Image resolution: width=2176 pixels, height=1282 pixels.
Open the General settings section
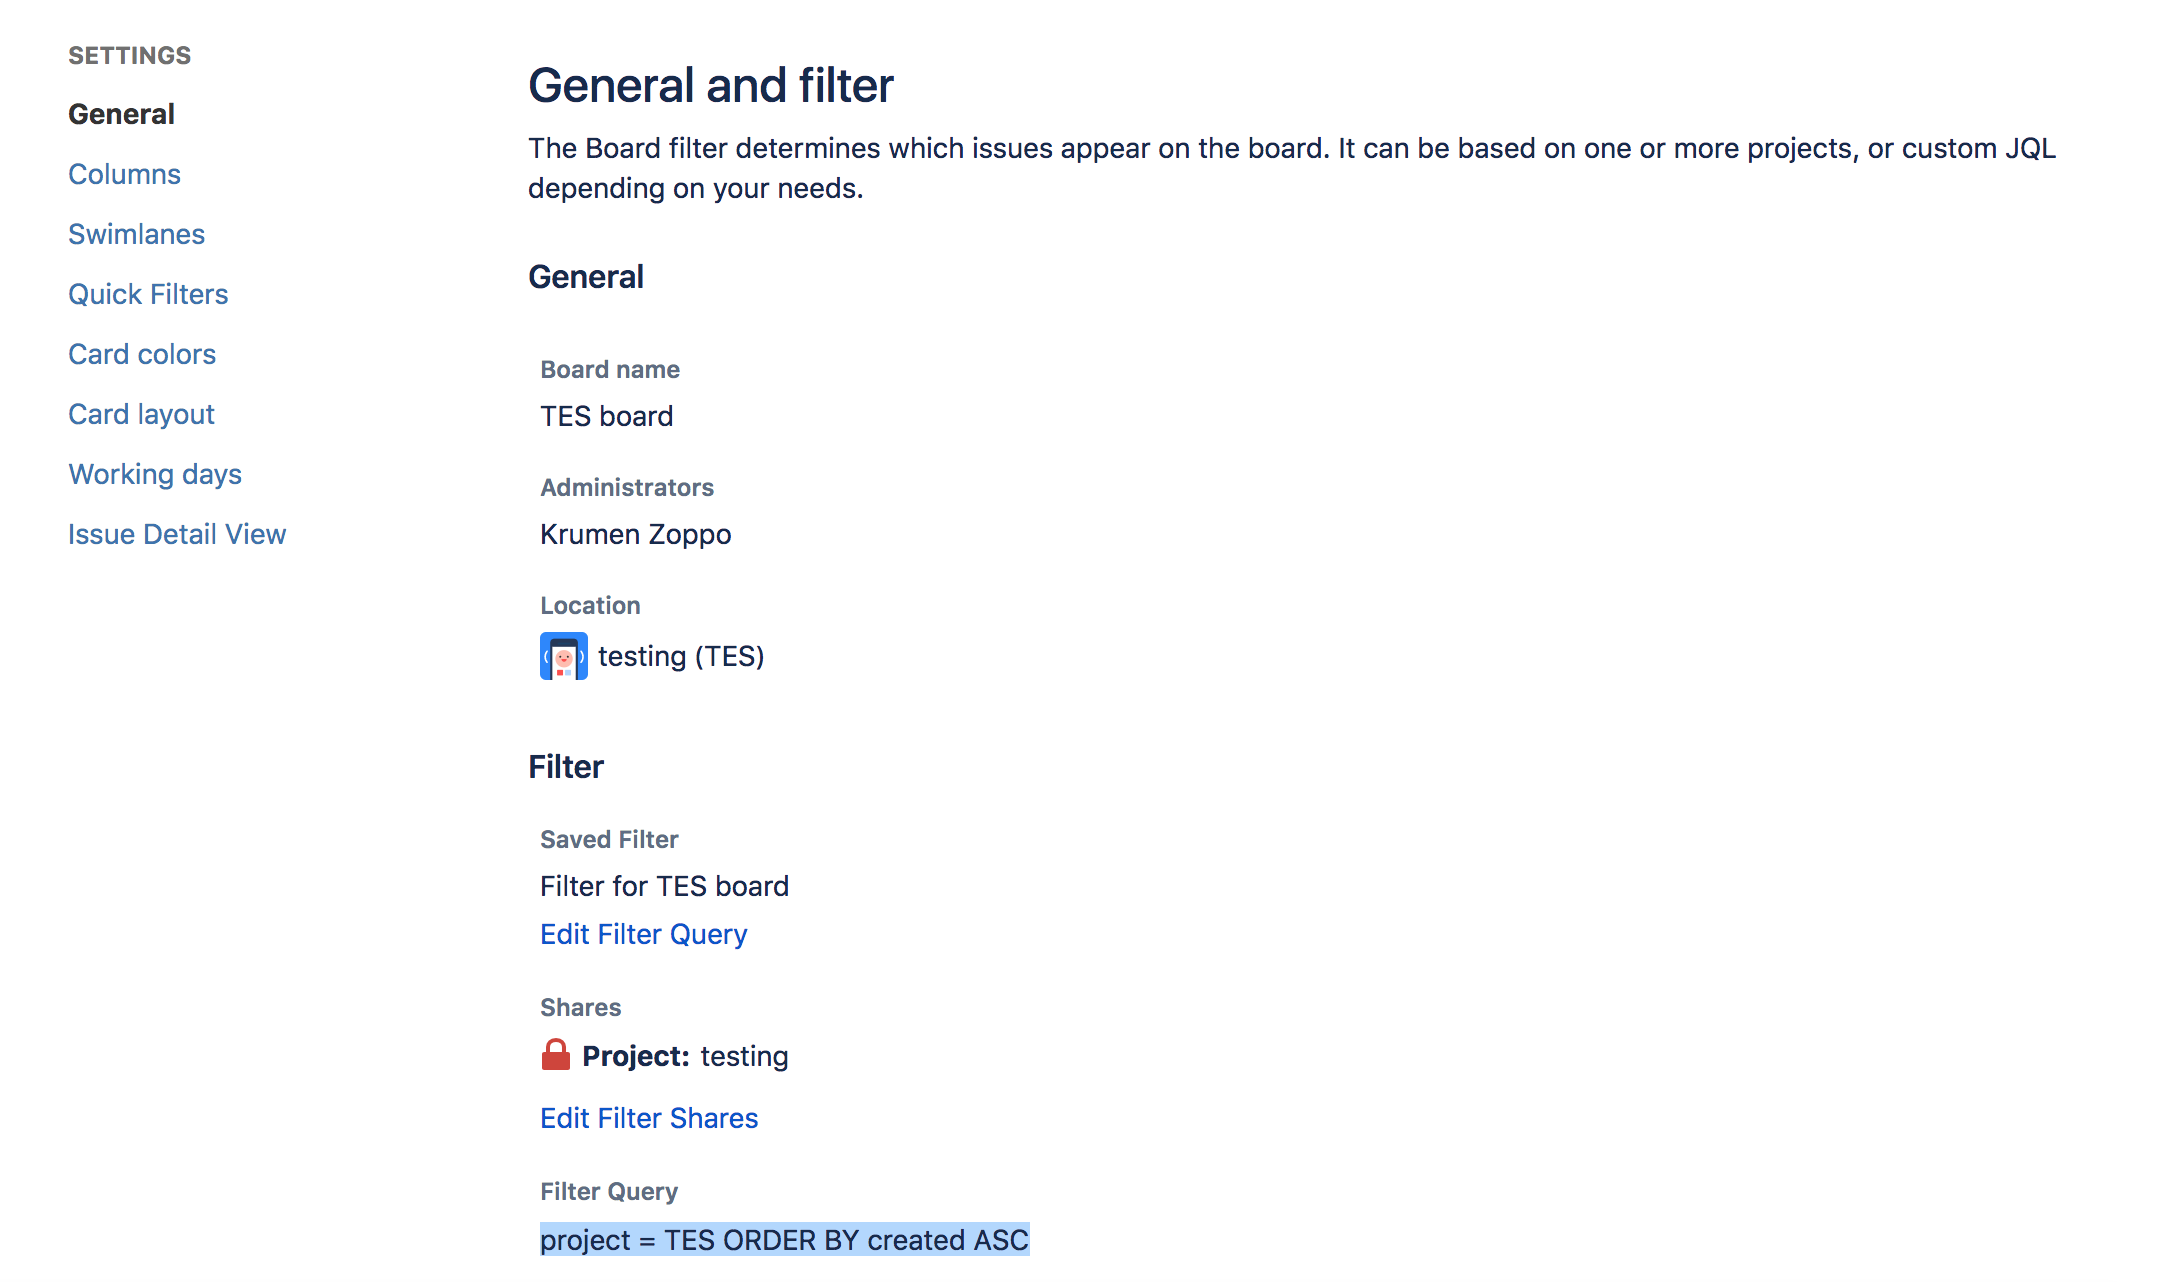point(120,113)
